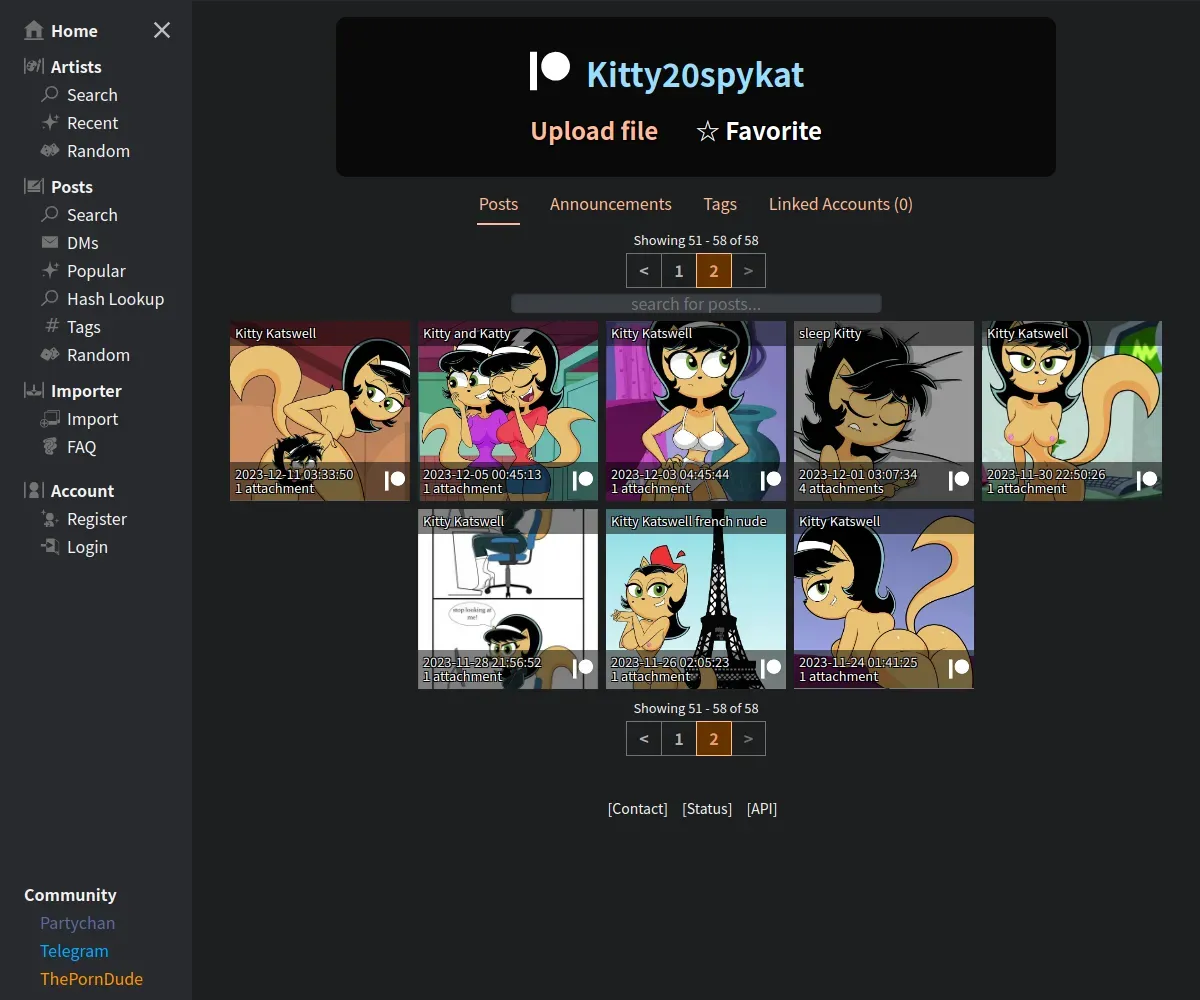Switch to the Announcements tab
The height and width of the screenshot is (1000, 1200).
pyautogui.click(x=611, y=204)
